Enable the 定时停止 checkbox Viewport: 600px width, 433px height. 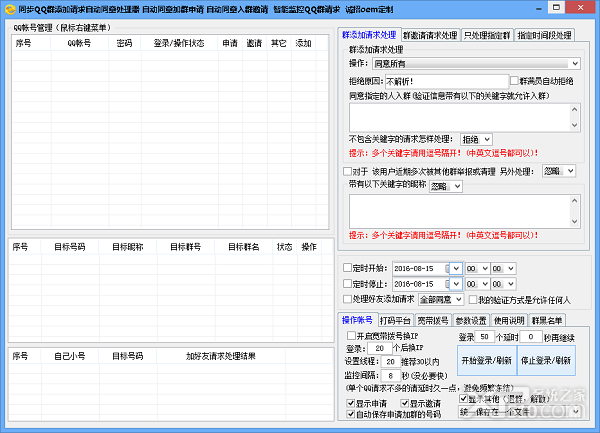(347, 283)
